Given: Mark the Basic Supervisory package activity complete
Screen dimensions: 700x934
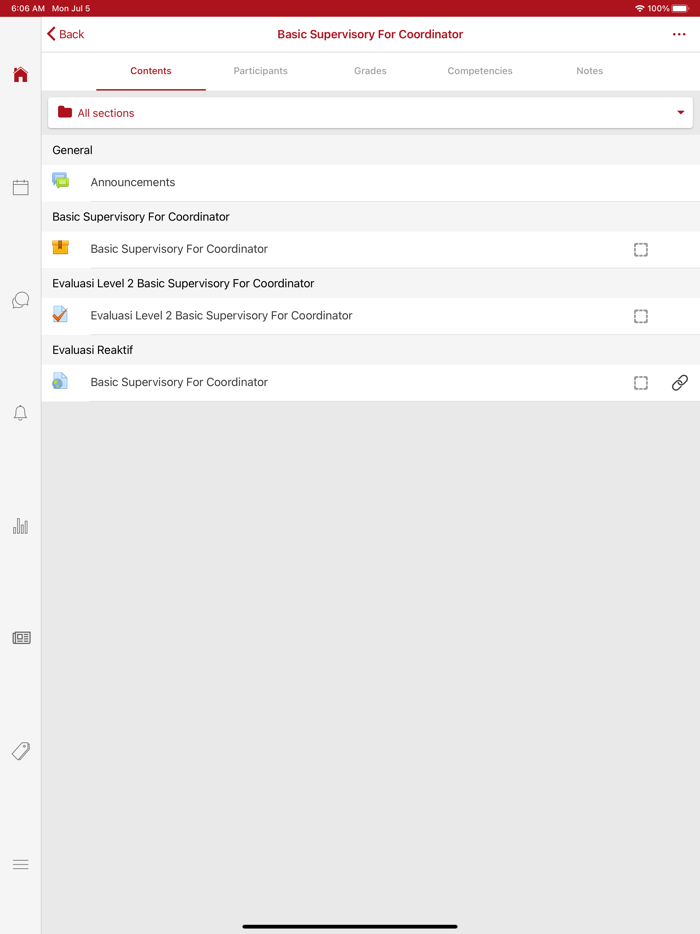Looking at the screenshot, I should click(x=641, y=250).
